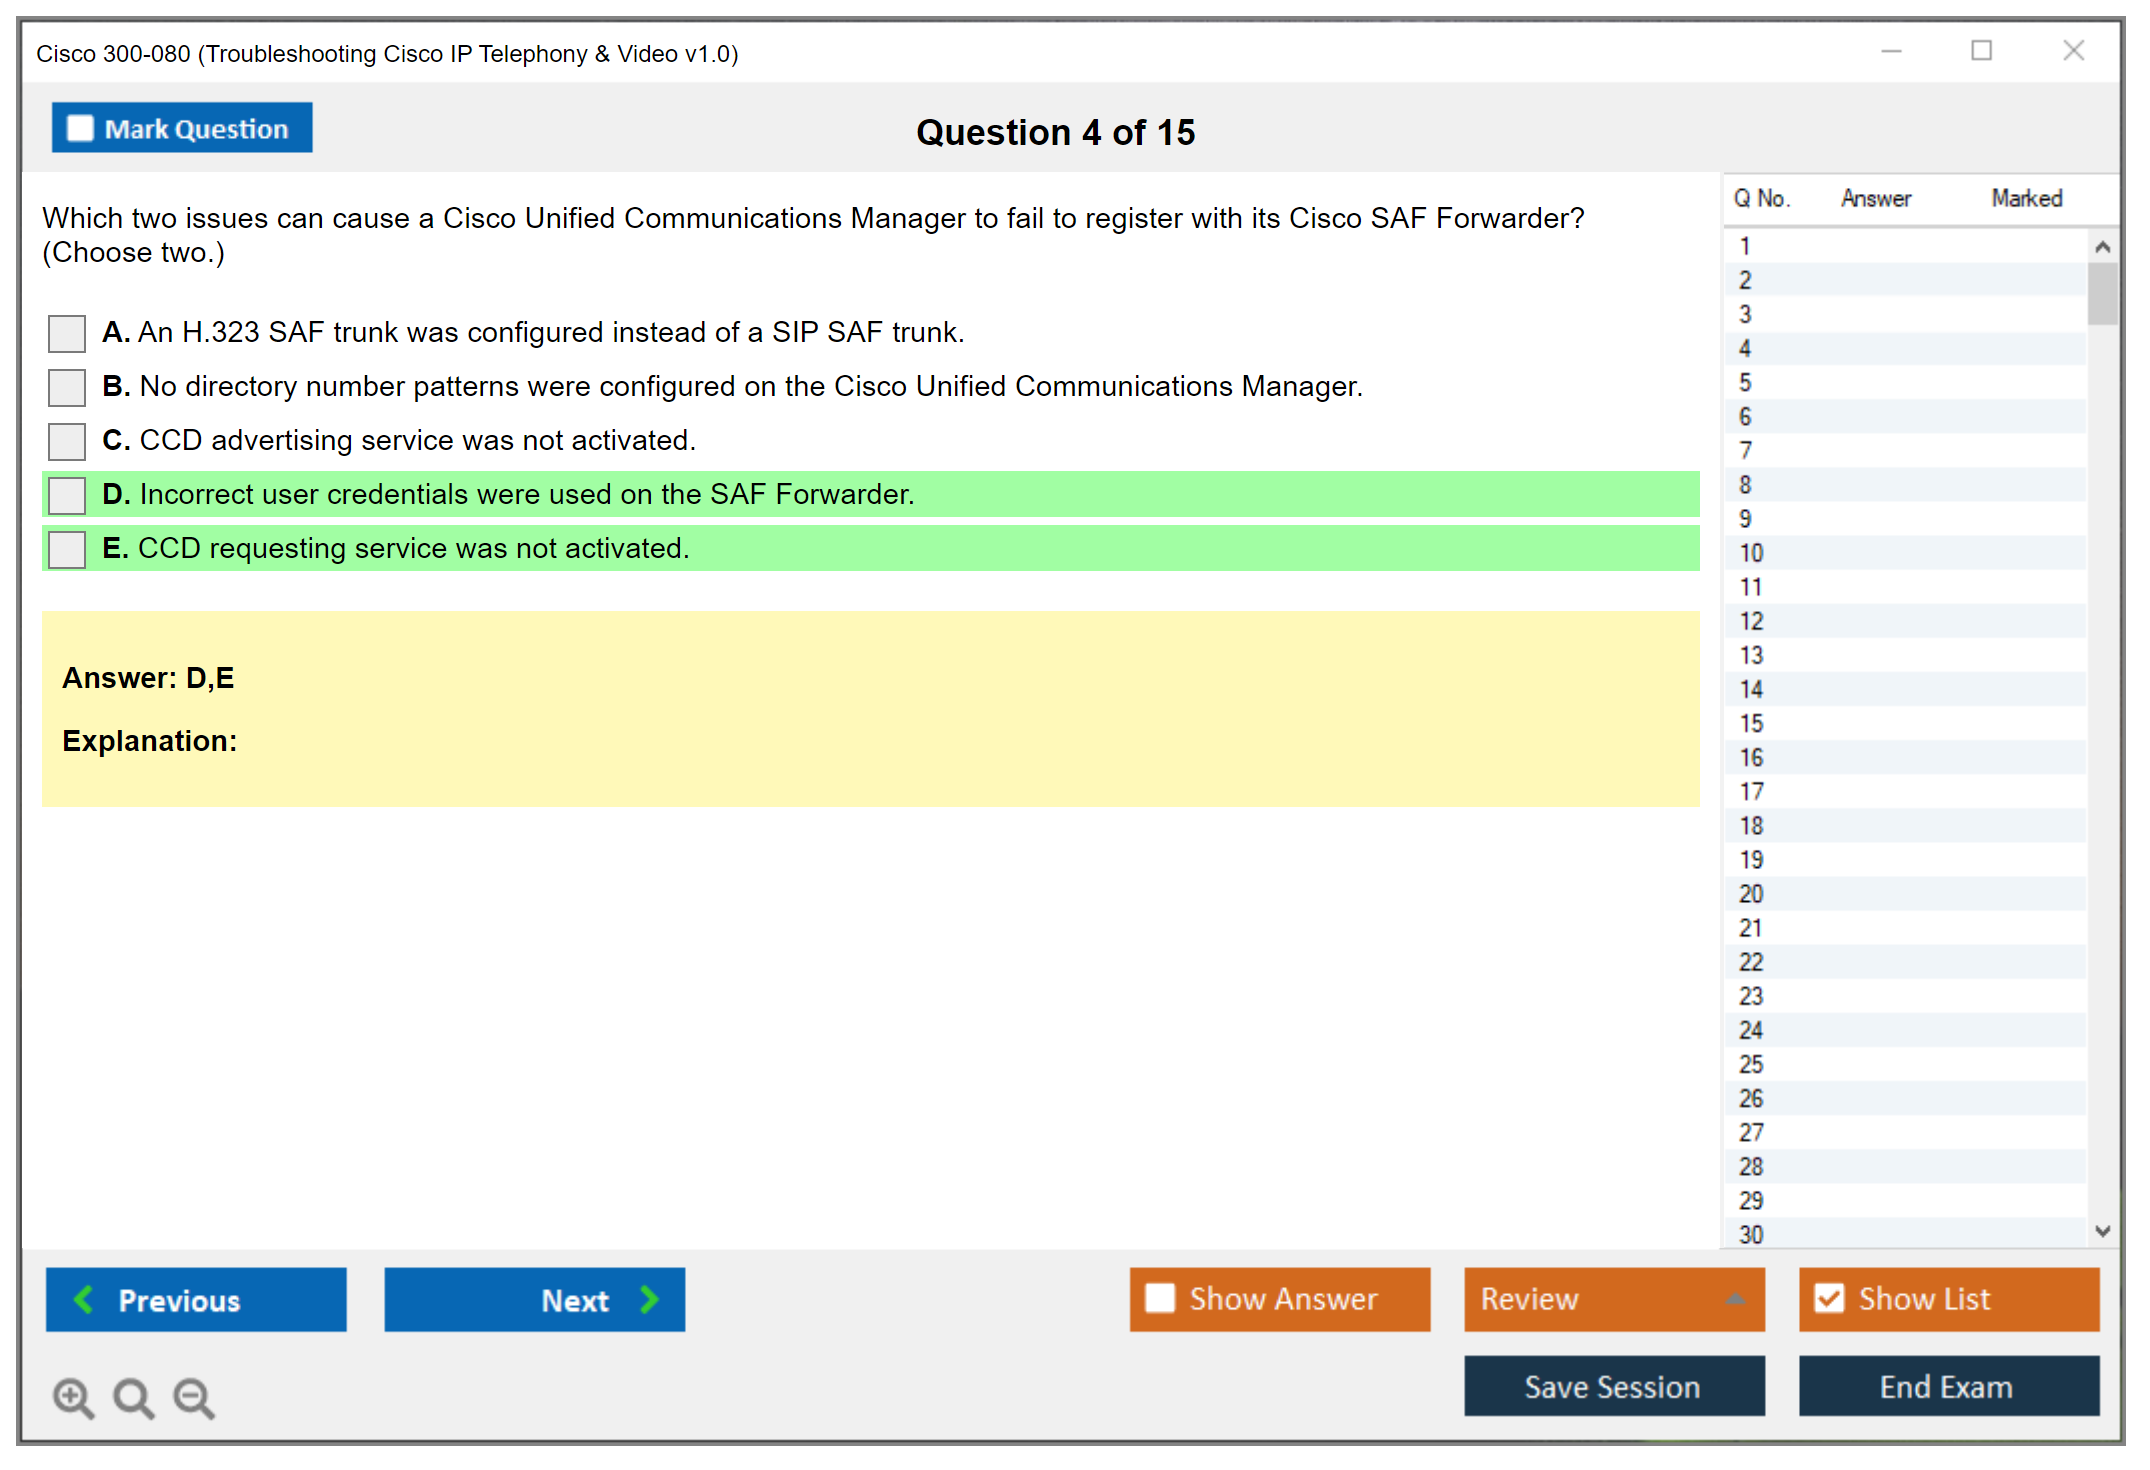Click the Answer column header
Image resolution: width=2150 pixels, height=1470 pixels.
pyautogui.click(x=1875, y=198)
